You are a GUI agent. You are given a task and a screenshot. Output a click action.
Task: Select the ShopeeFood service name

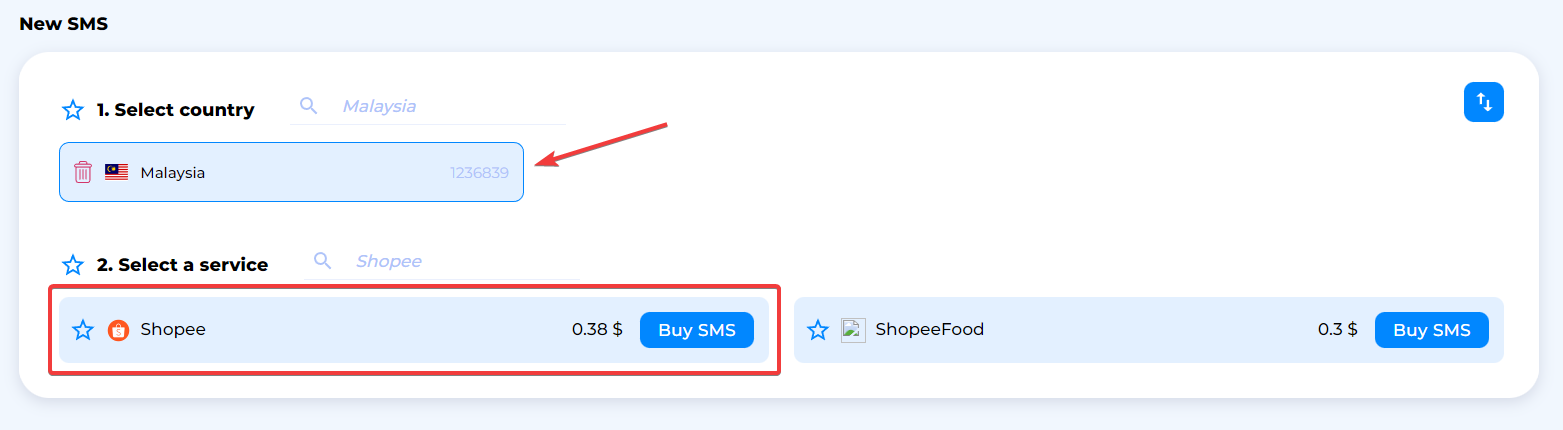(x=930, y=329)
